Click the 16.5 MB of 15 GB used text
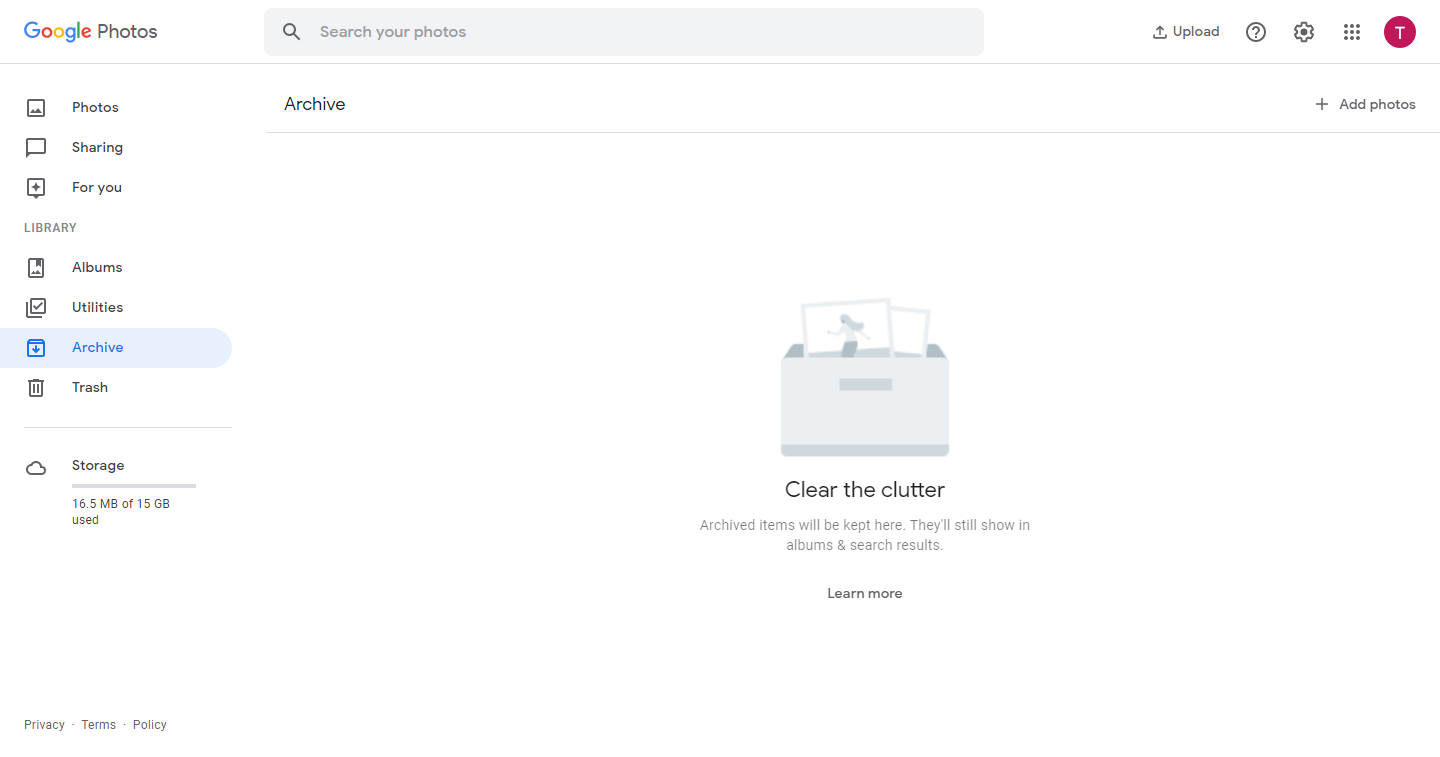This screenshot has height=757, width=1440. point(121,512)
